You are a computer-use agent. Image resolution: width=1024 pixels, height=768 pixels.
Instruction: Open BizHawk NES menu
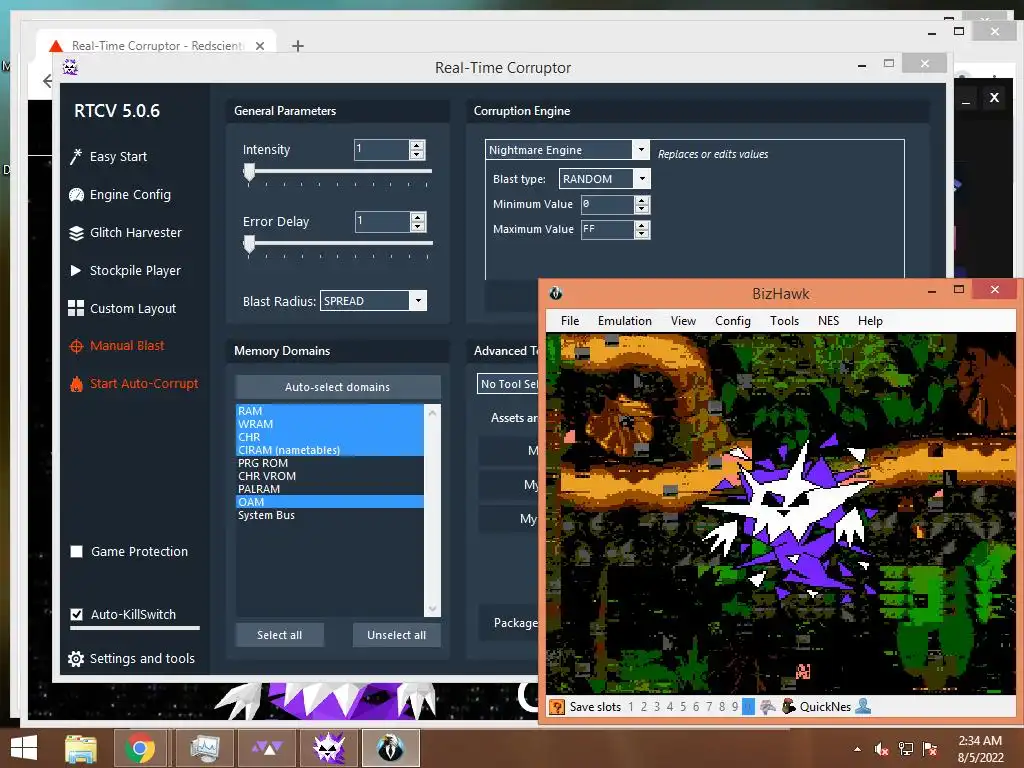(x=828, y=321)
